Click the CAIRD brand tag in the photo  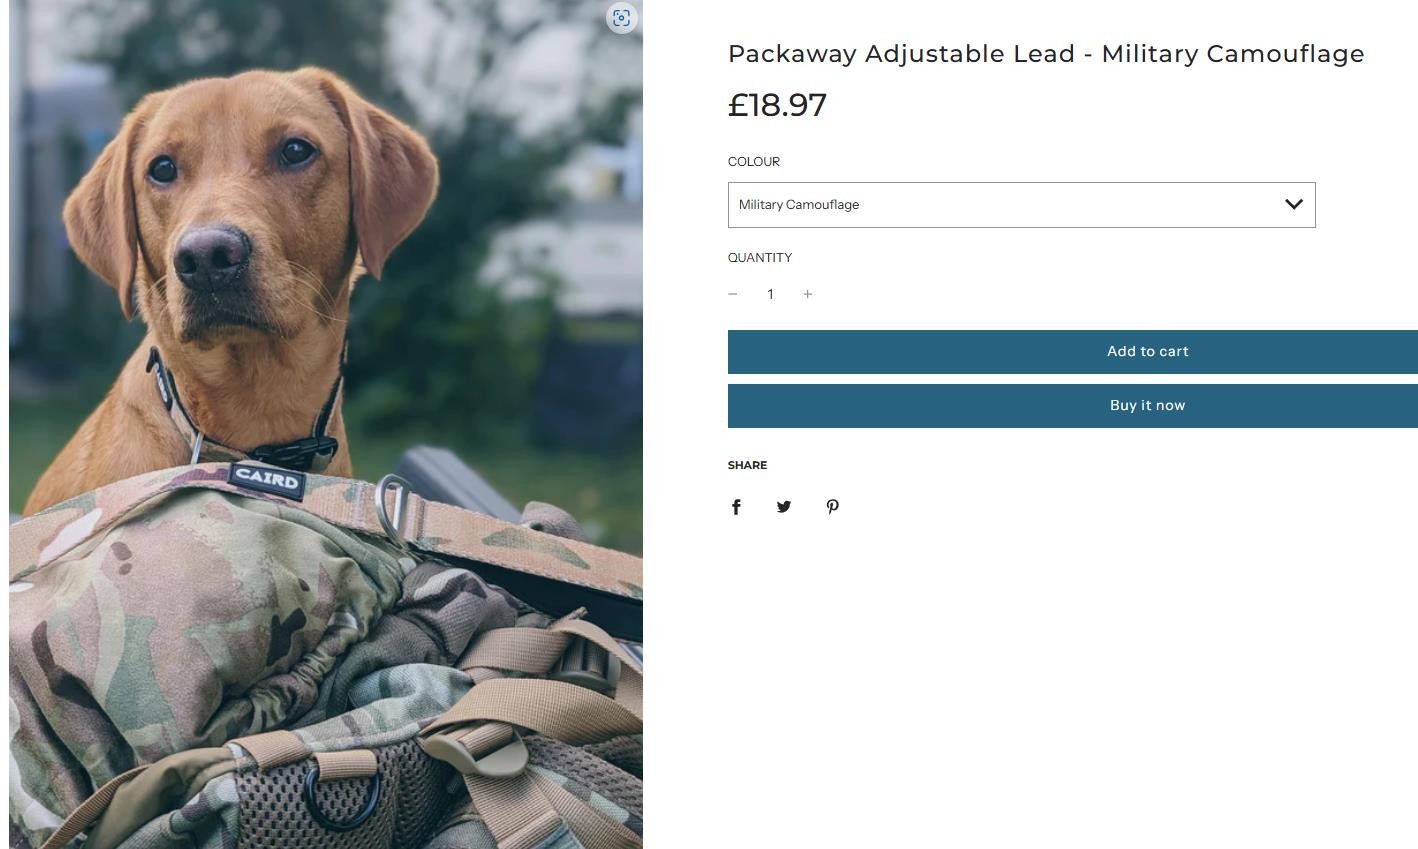click(x=267, y=479)
